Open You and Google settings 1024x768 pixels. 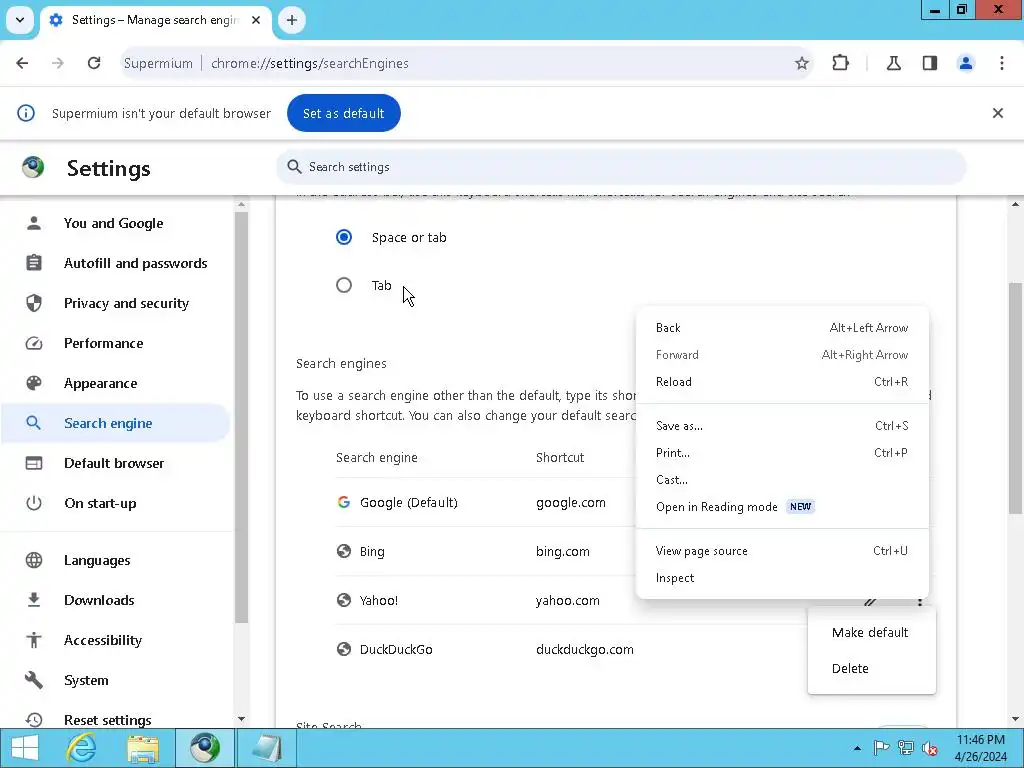[x=115, y=223]
